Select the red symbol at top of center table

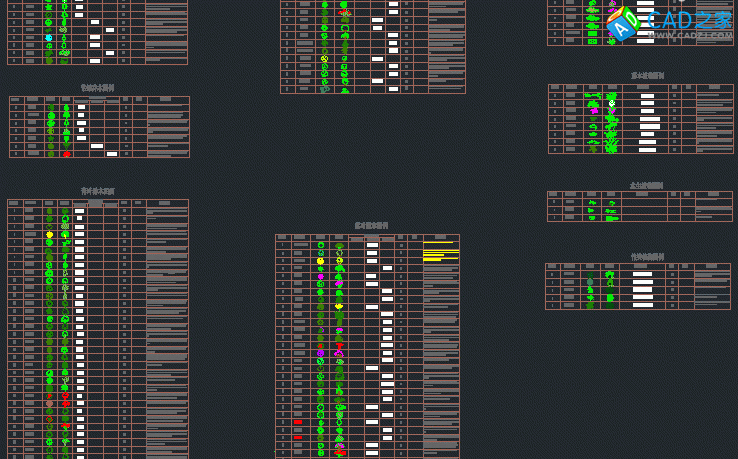click(346, 13)
